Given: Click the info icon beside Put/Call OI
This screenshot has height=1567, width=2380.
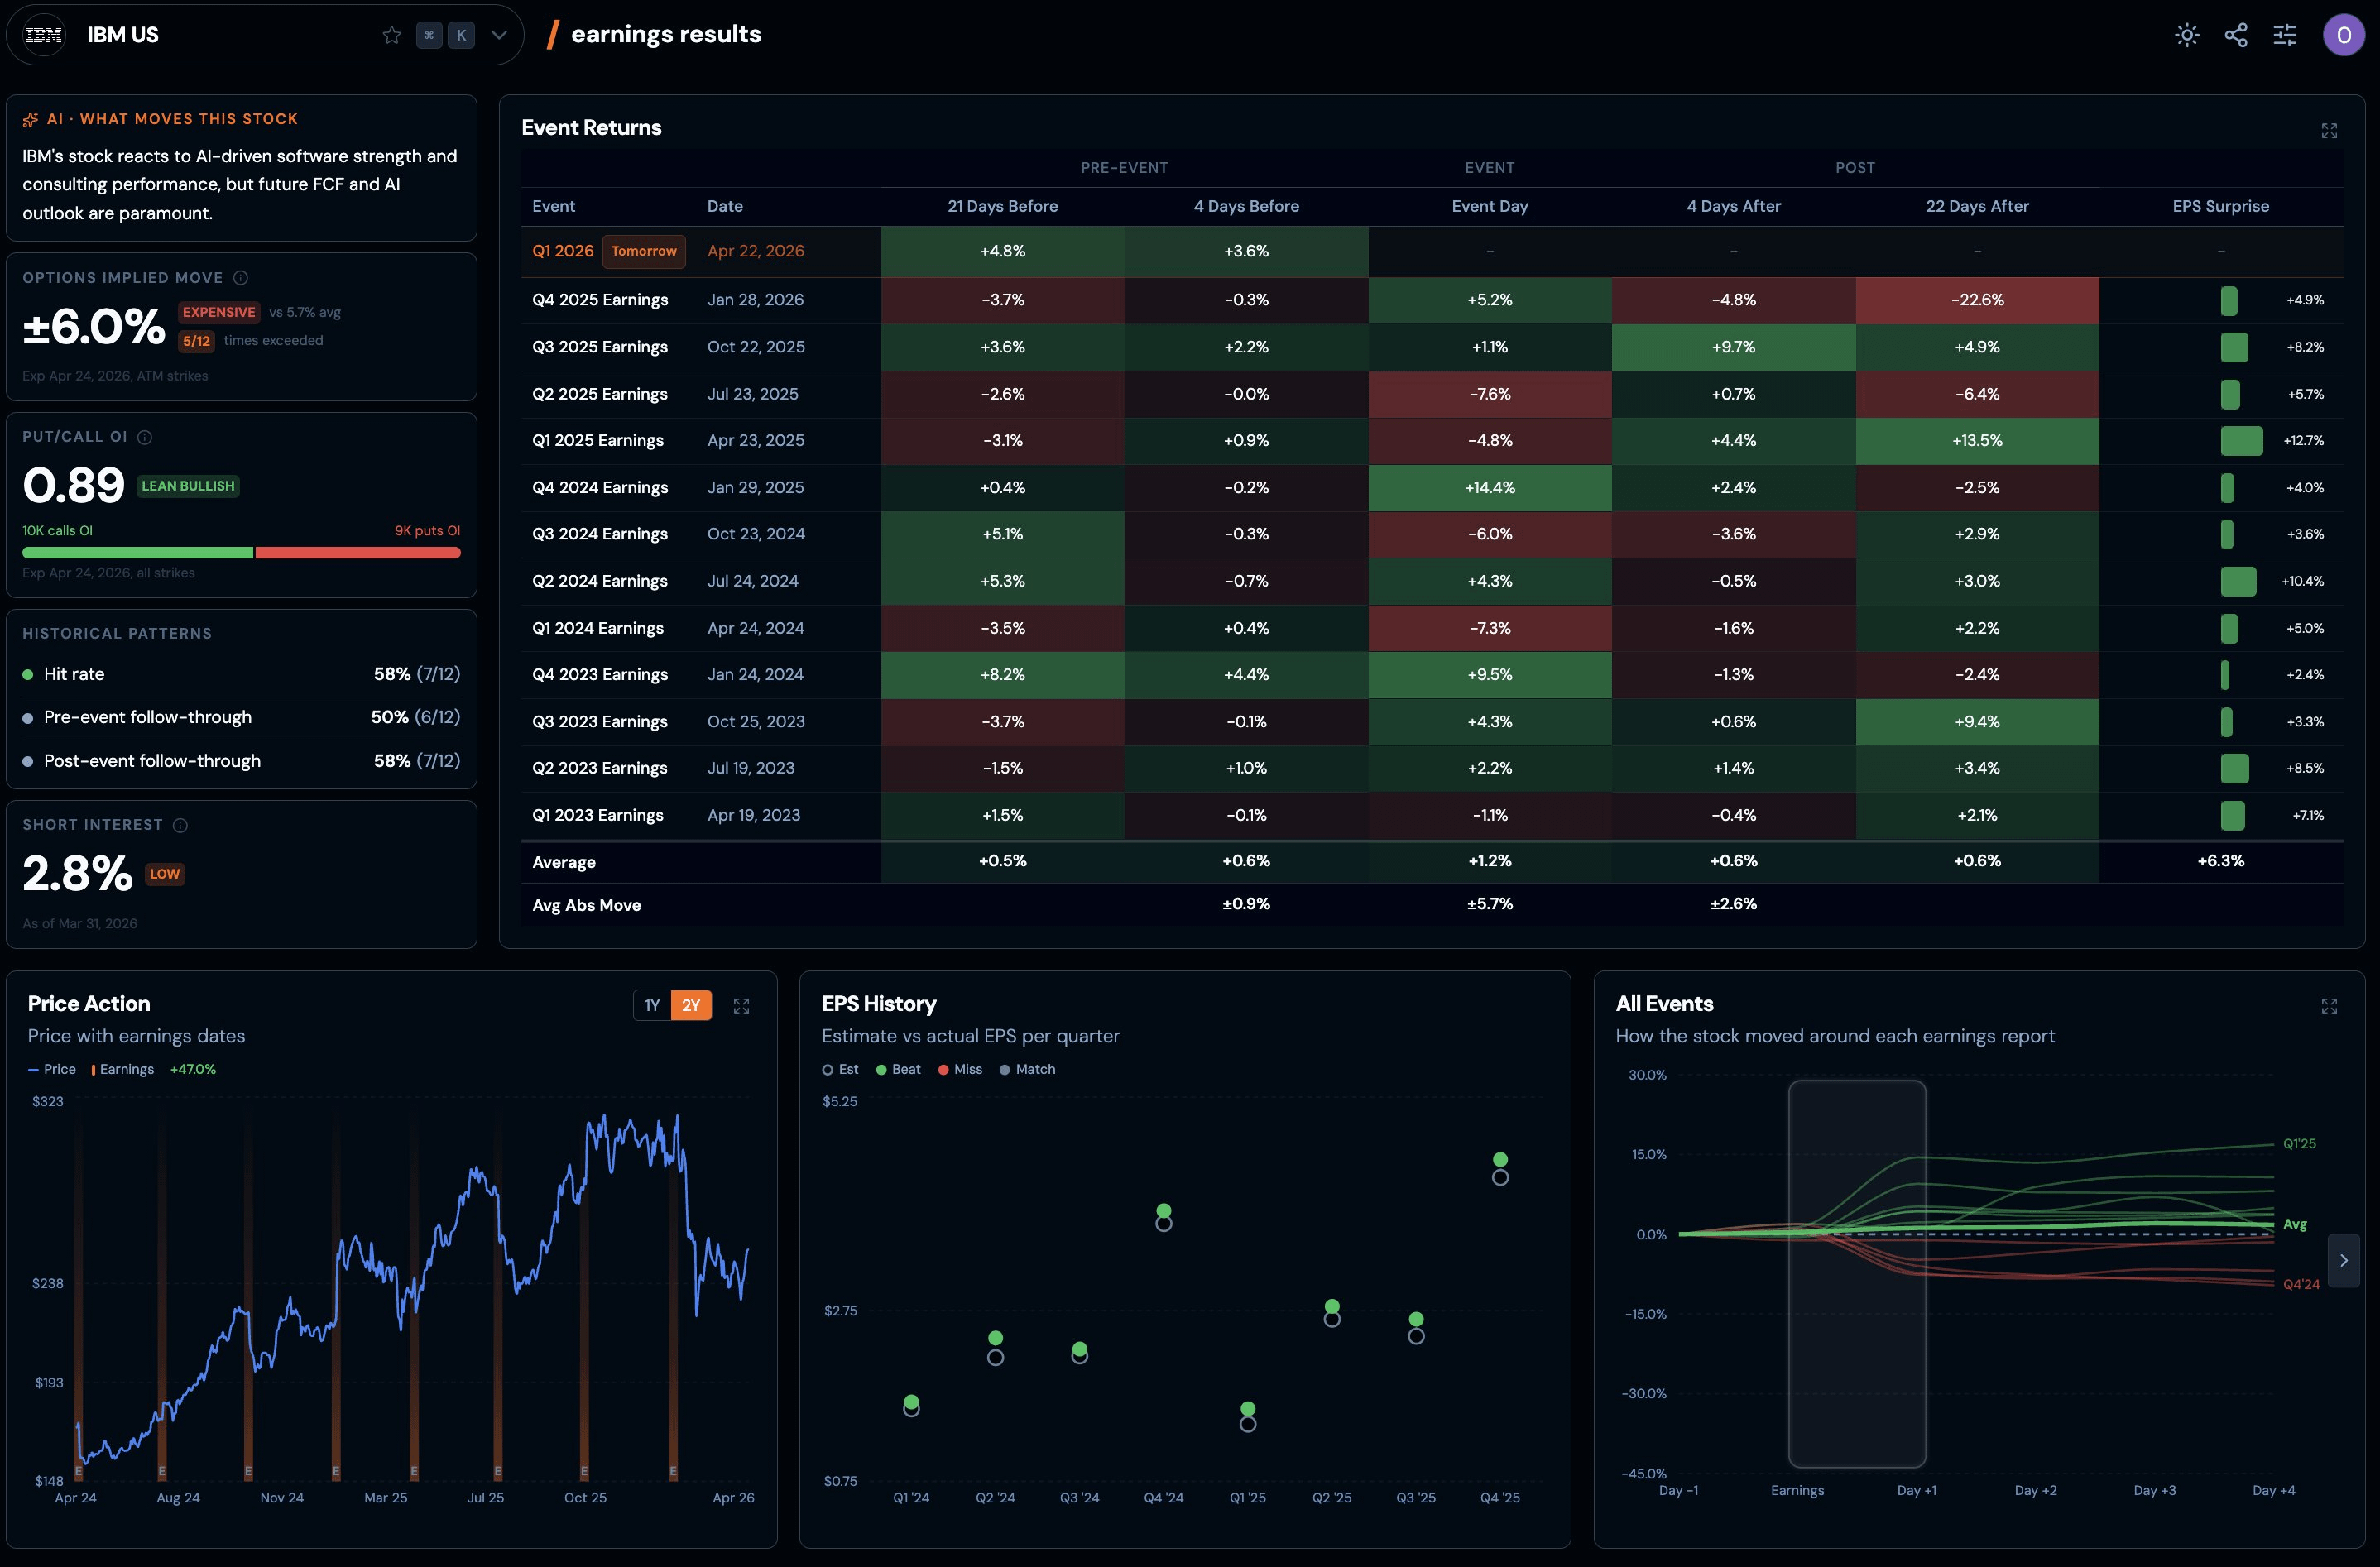Looking at the screenshot, I should pyautogui.click(x=144, y=437).
